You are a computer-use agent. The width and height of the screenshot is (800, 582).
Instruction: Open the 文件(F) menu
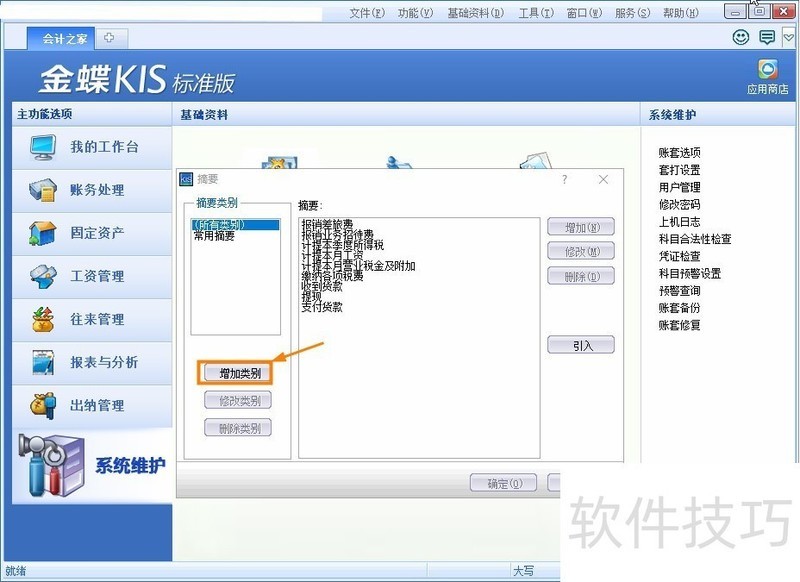tap(367, 13)
